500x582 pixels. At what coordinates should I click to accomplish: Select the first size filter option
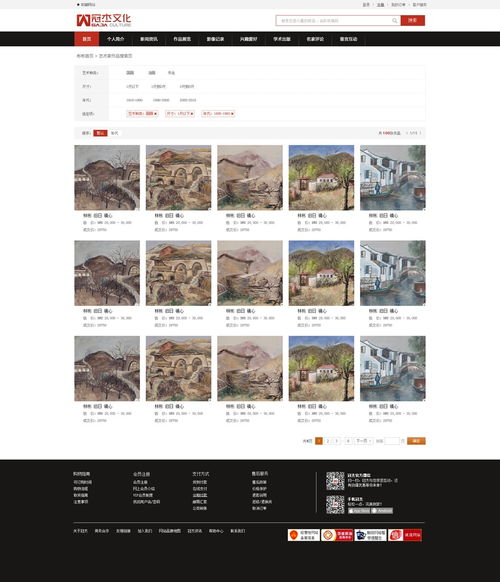point(132,86)
